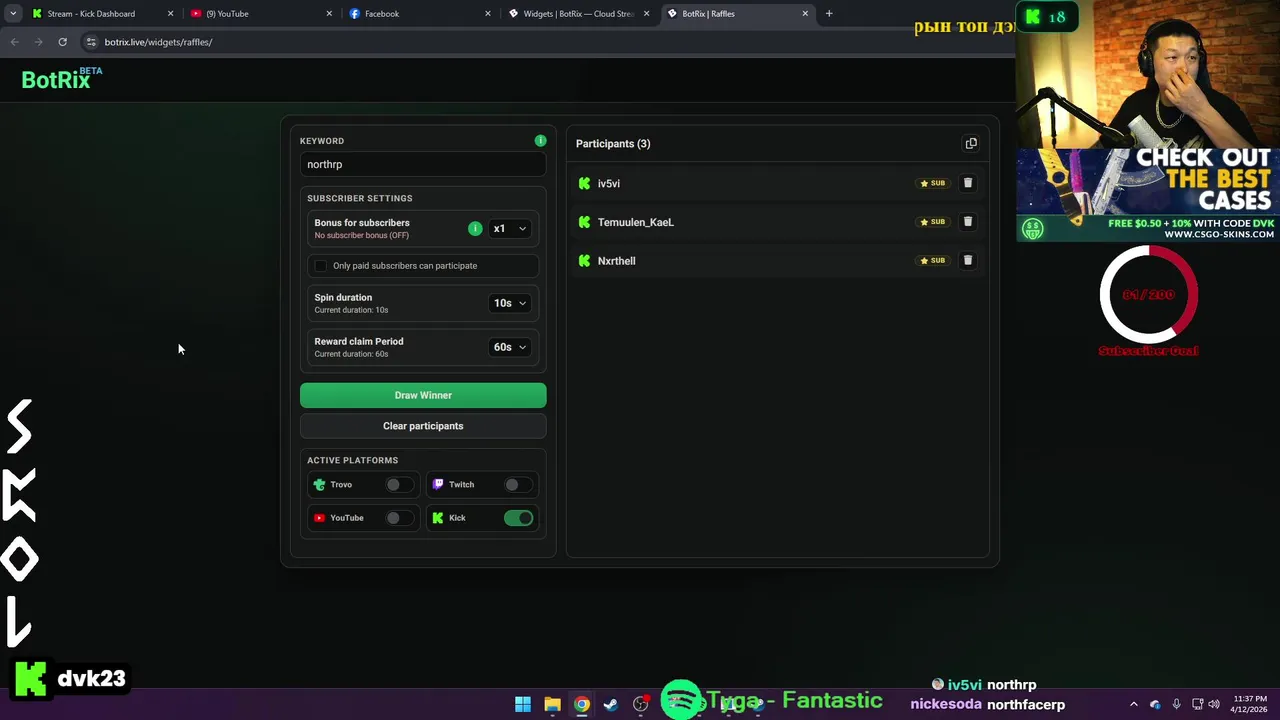Click the Draw Winner button
Viewport: 1280px width, 720px height.
[423, 395]
